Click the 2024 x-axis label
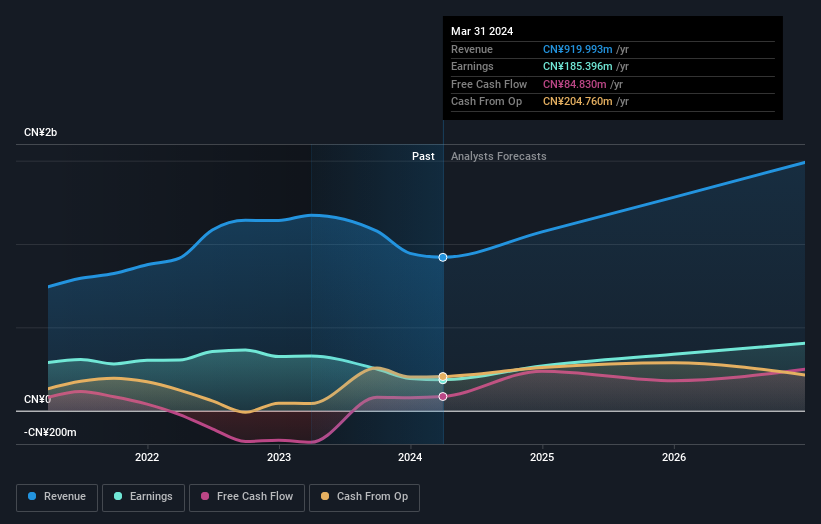 coord(410,457)
